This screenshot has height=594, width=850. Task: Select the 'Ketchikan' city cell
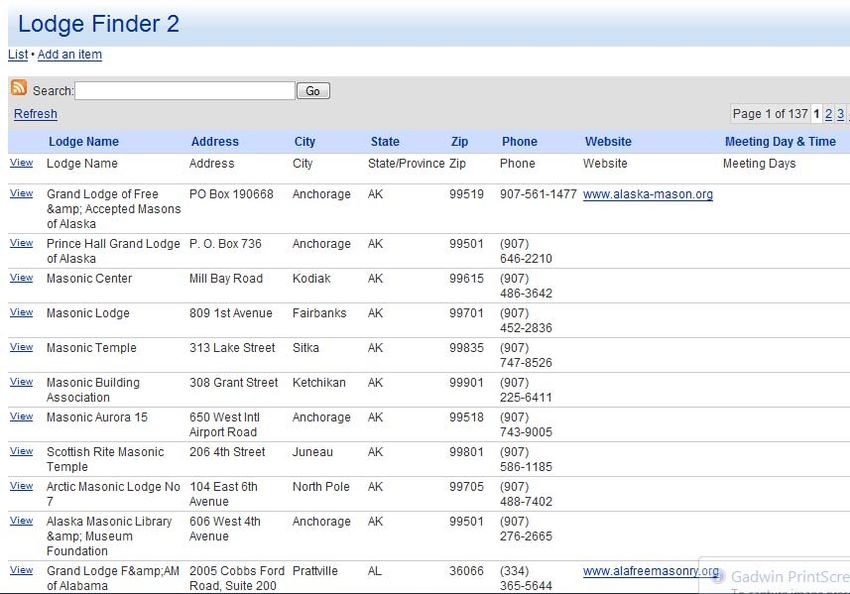[319, 383]
